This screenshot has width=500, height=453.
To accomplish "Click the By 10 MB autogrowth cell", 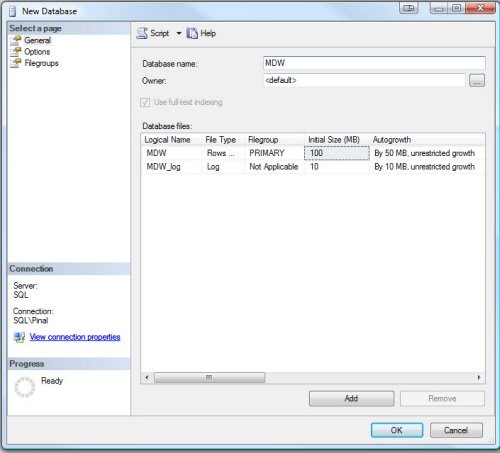I will (x=427, y=167).
